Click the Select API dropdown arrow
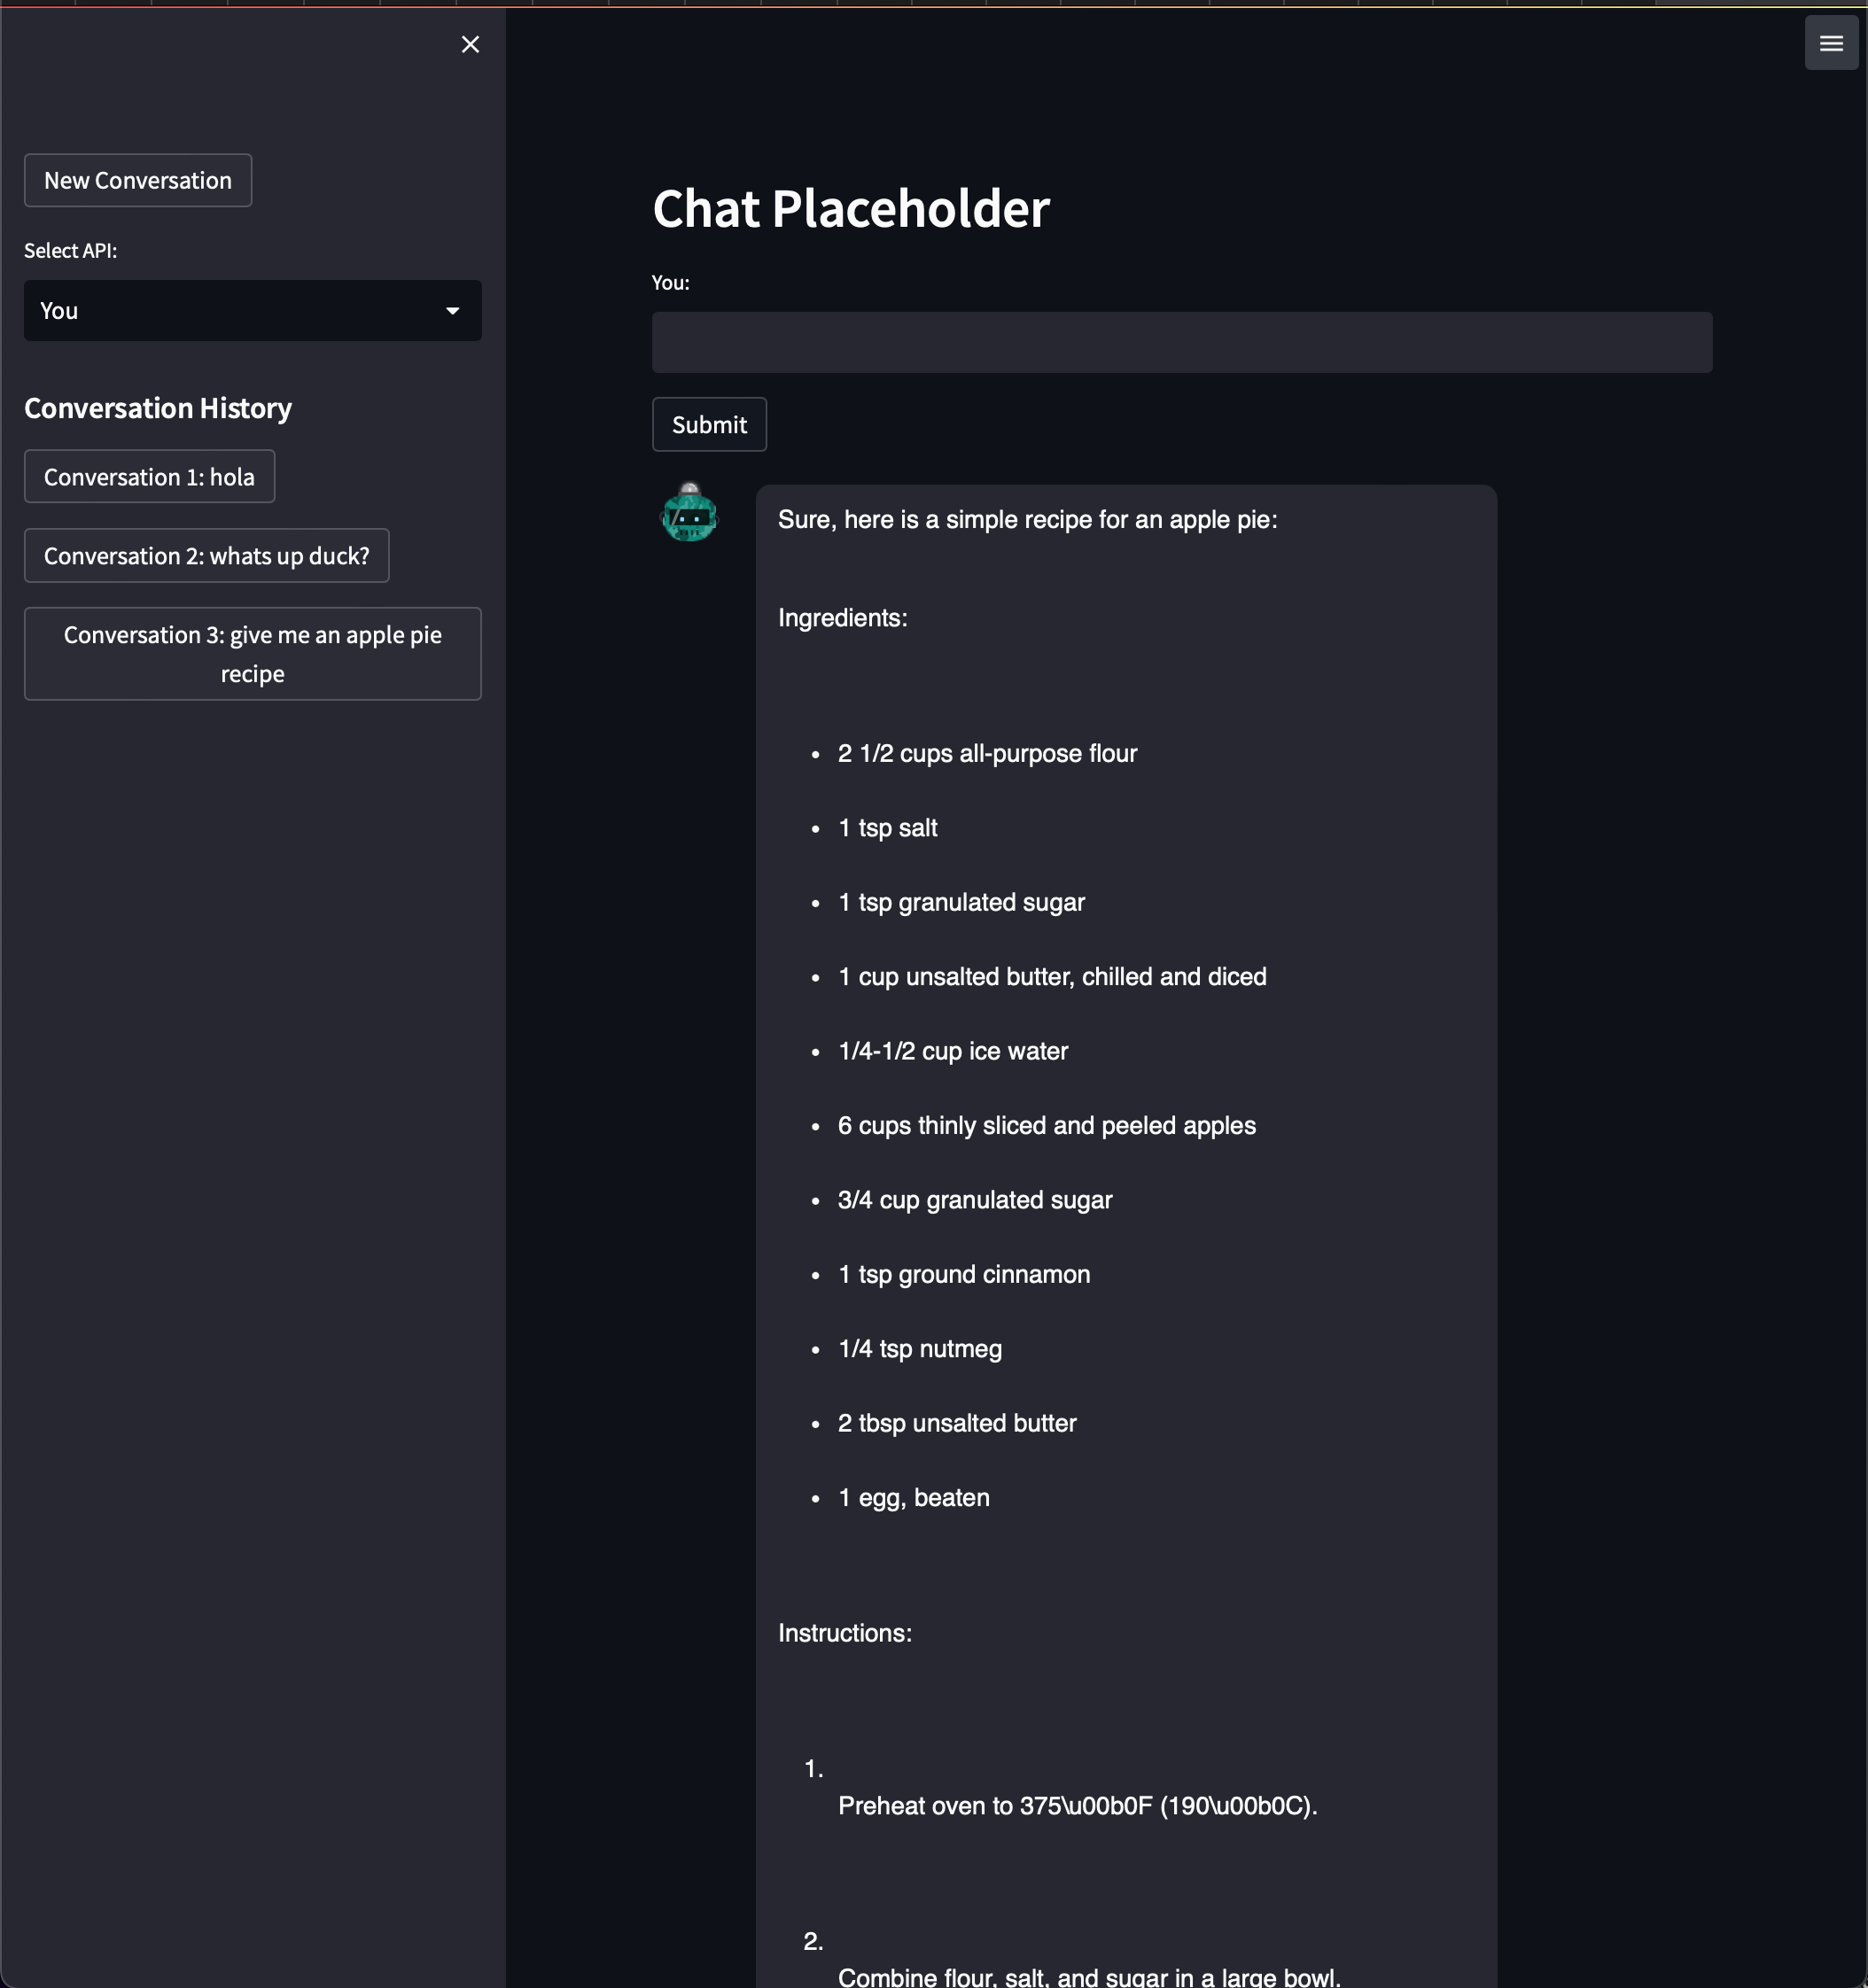 pyautogui.click(x=453, y=311)
